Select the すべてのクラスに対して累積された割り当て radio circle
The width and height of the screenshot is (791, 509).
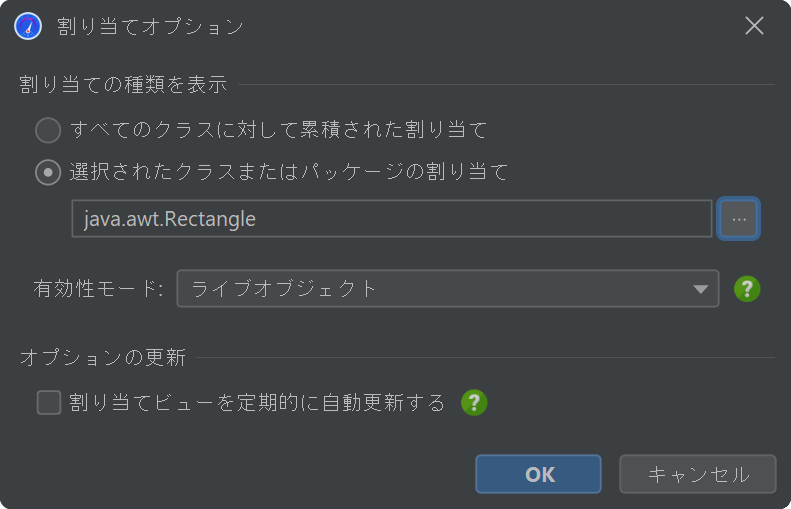[48, 130]
